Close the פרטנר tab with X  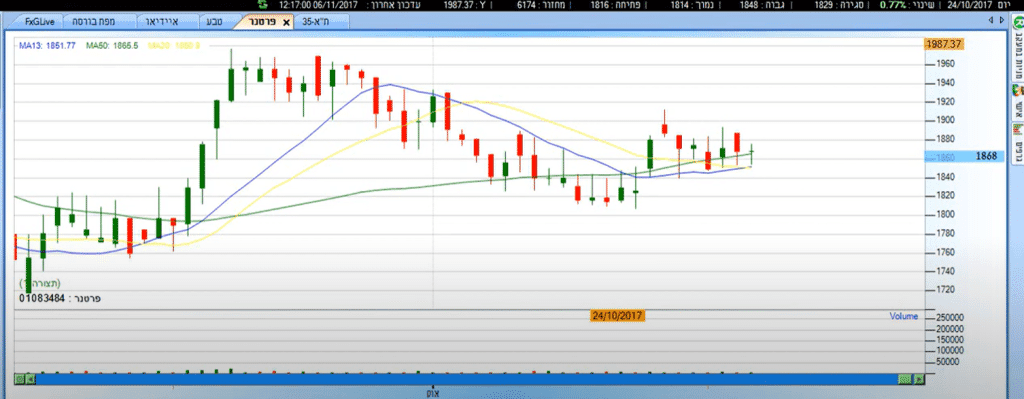click(x=286, y=22)
